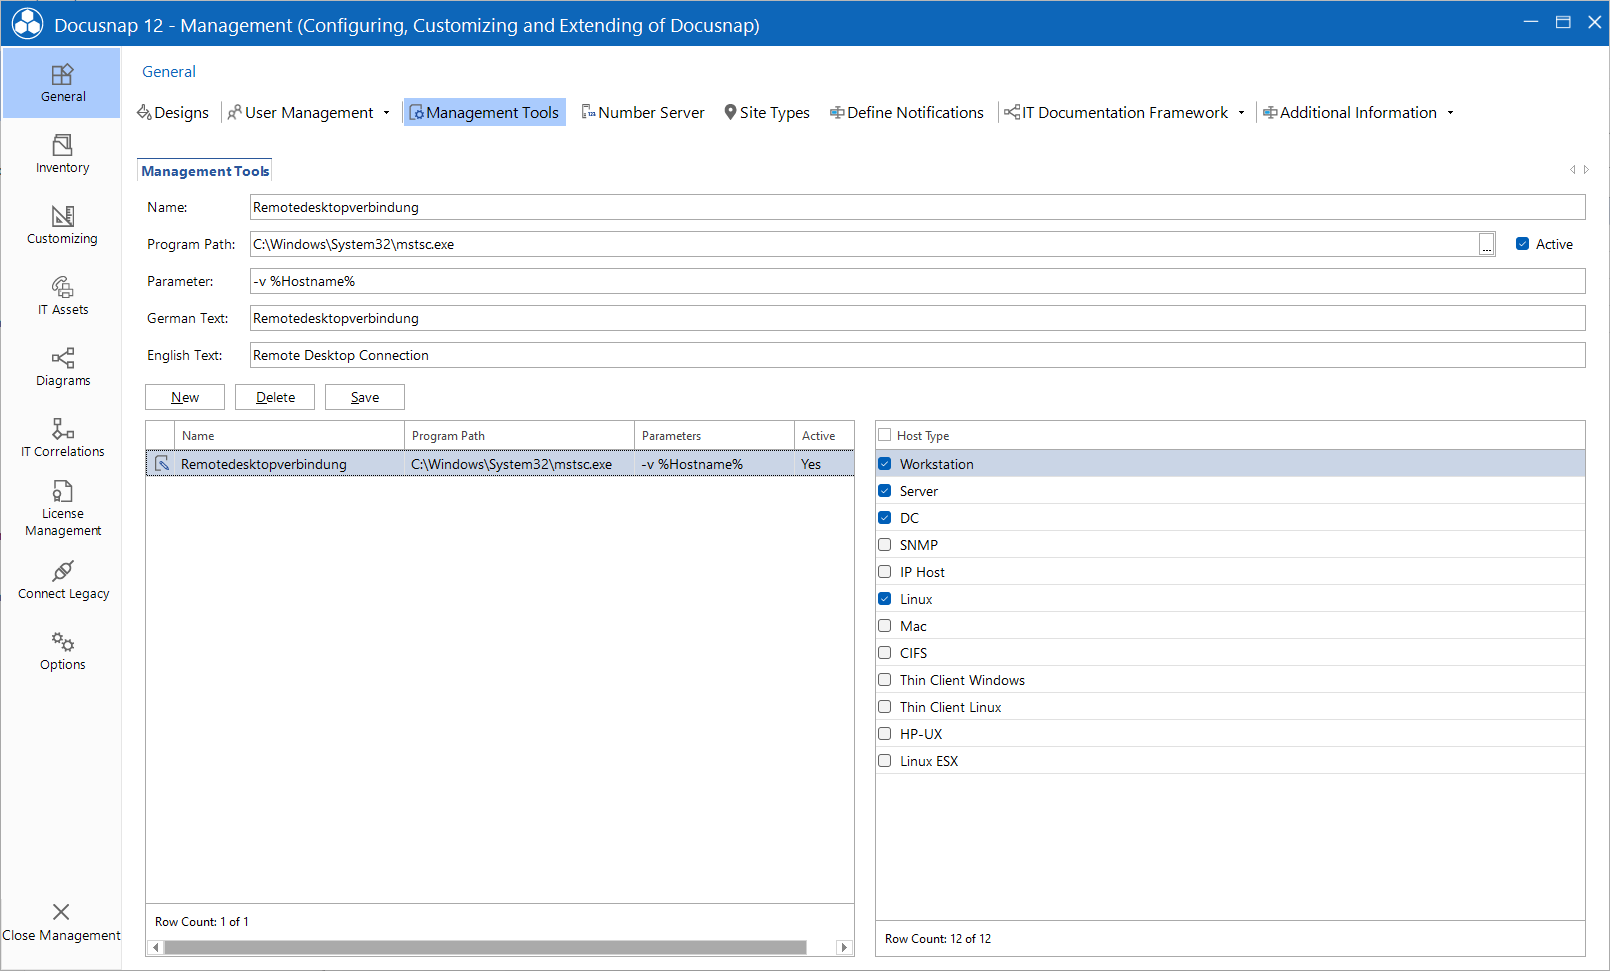
Task: Uncheck the Workstation host type
Action: (x=884, y=464)
